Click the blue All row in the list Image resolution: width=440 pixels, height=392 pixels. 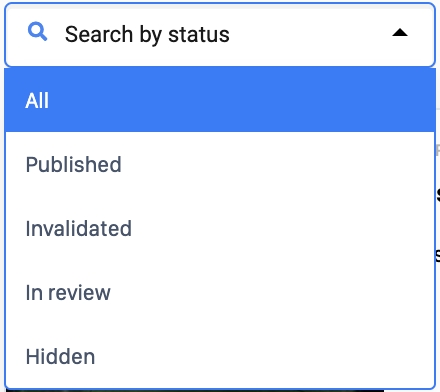point(220,100)
